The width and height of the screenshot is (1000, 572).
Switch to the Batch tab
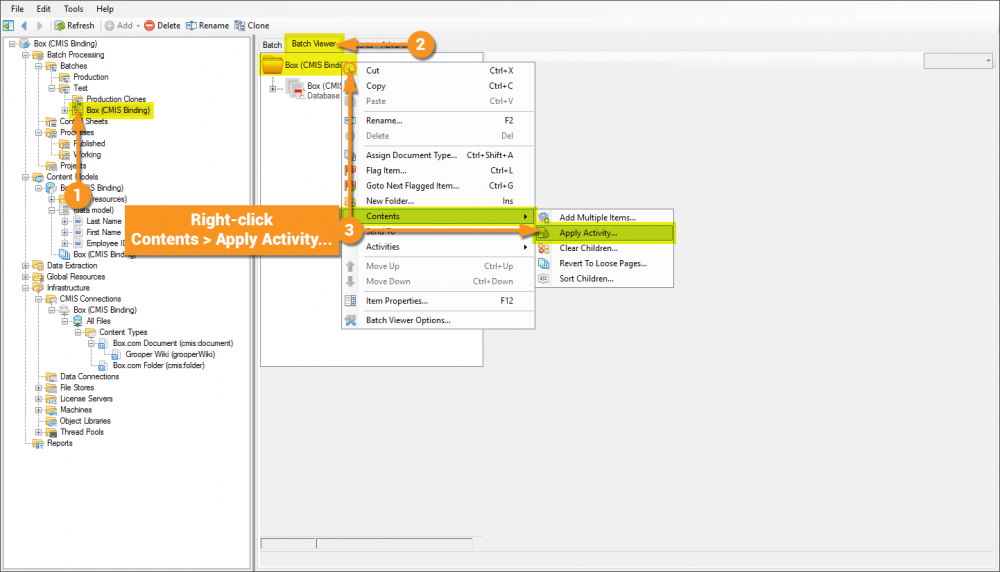(x=272, y=45)
